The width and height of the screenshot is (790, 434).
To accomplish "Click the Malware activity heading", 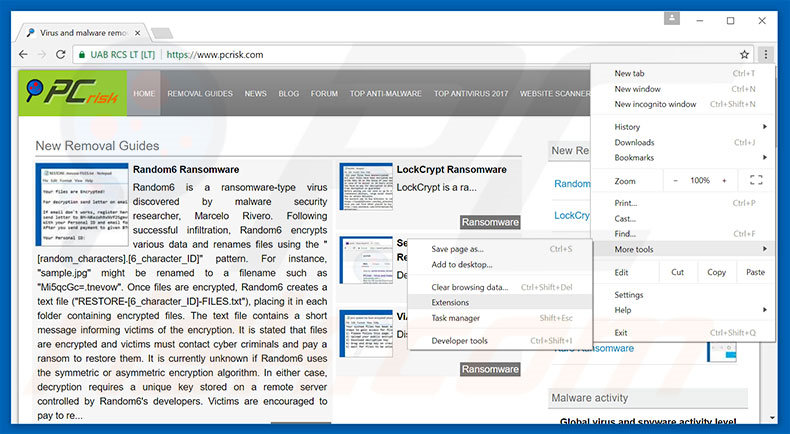I will (589, 398).
